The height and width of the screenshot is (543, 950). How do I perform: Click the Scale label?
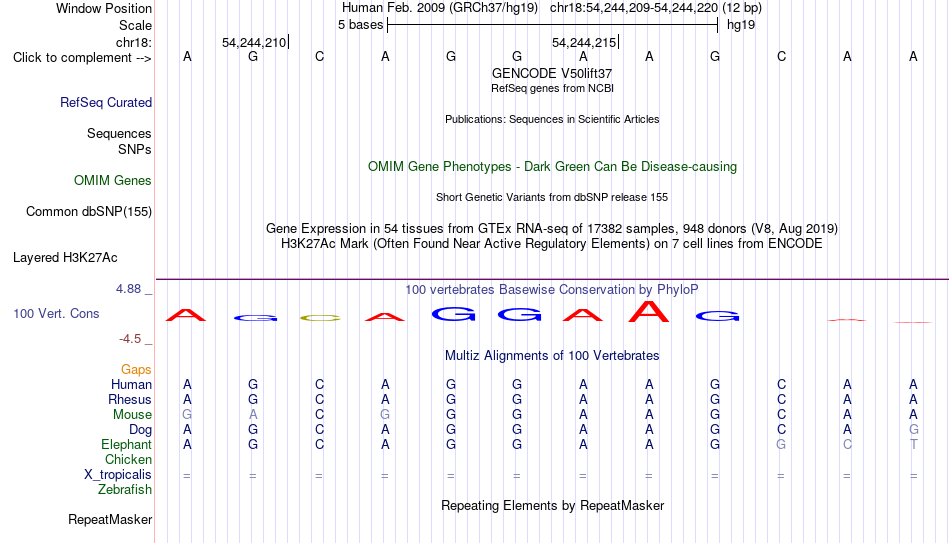click(x=136, y=25)
